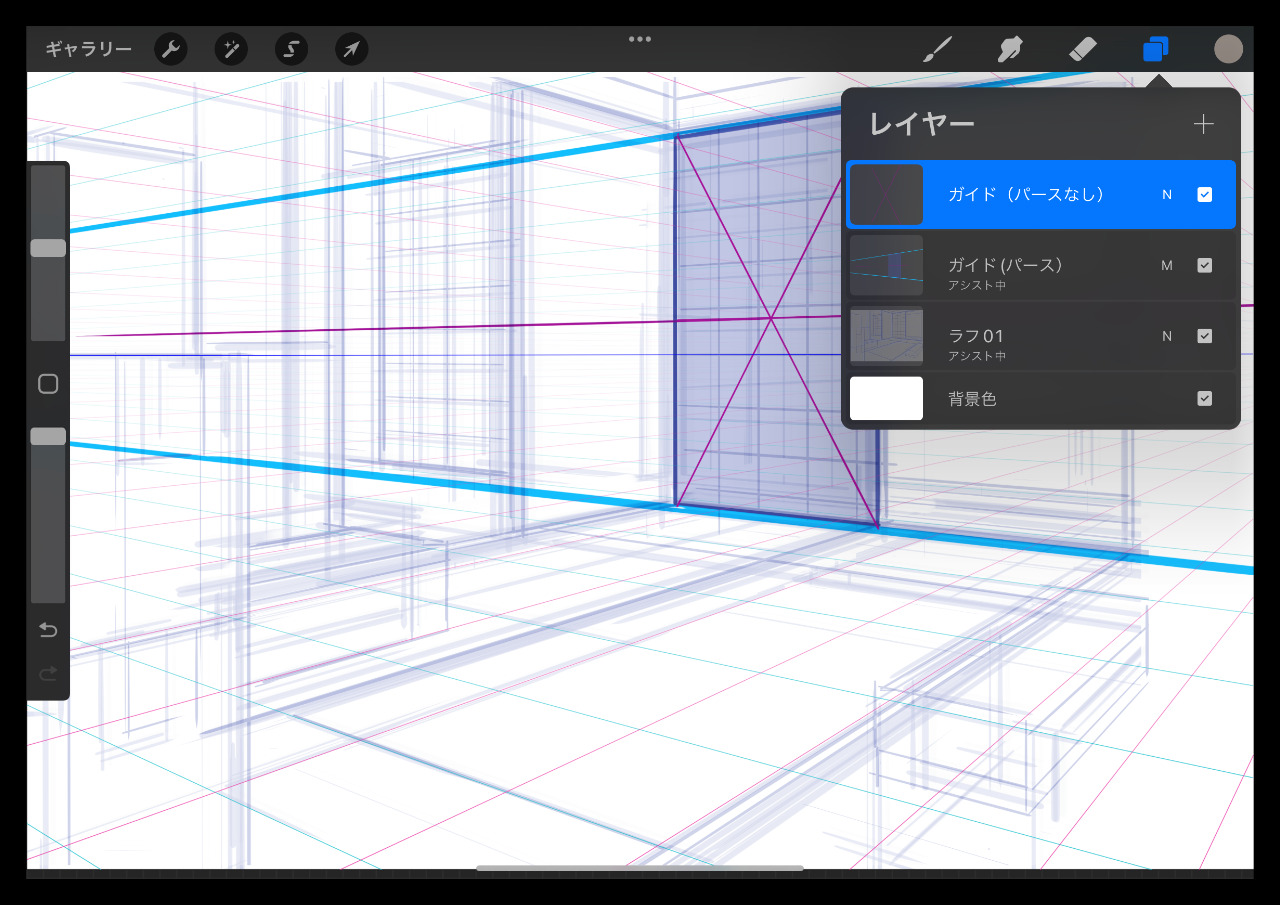The image size is (1280, 905).
Task: Open the Actions wrench menu
Action: [x=171, y=48]
